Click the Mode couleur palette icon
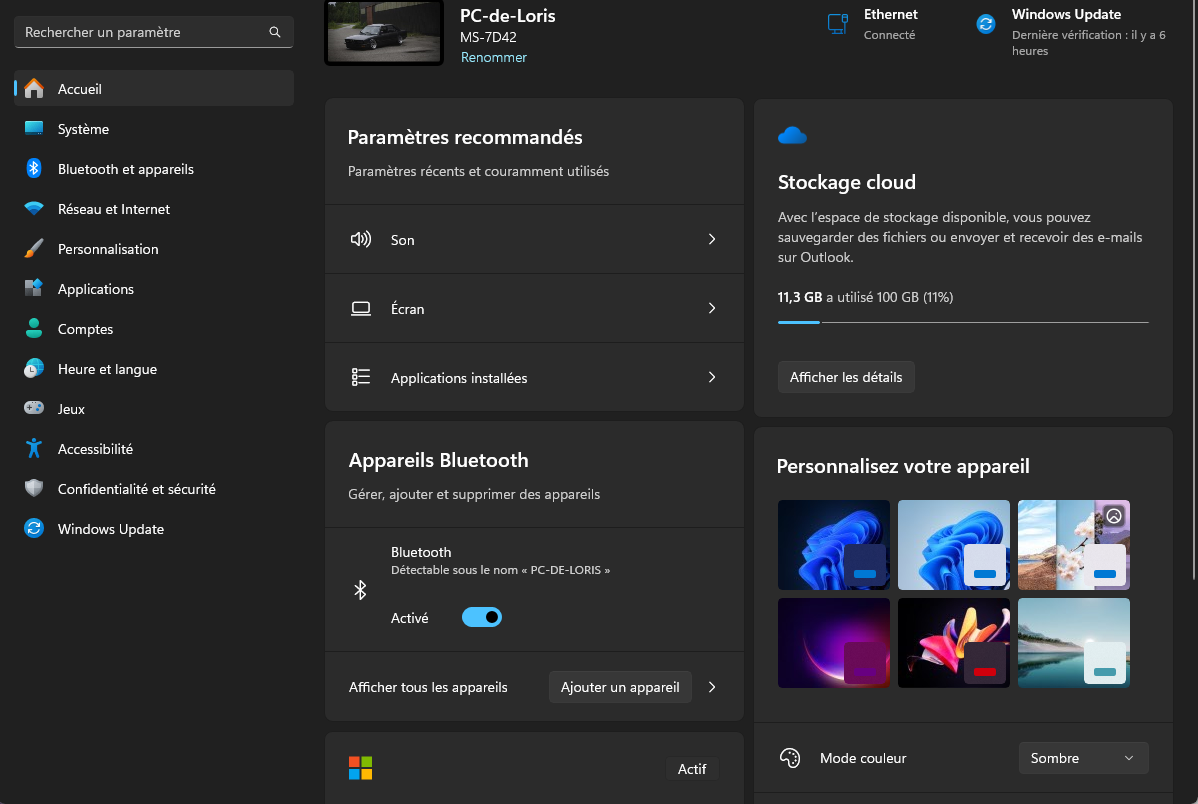The image size is (1198, 804). [x=790, y=757]
